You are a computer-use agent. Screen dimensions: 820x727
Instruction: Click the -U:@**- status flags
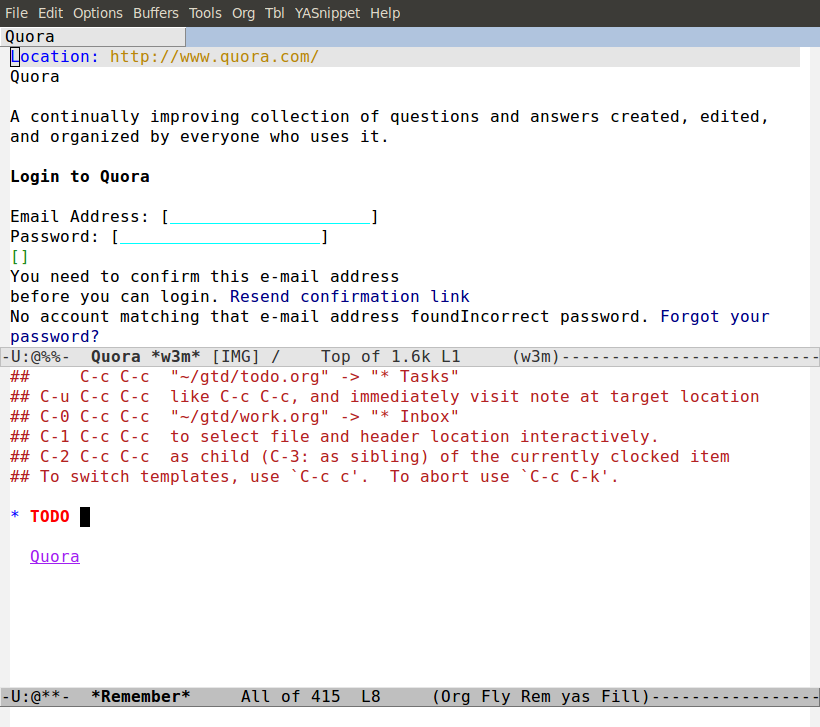coord(36,697)
